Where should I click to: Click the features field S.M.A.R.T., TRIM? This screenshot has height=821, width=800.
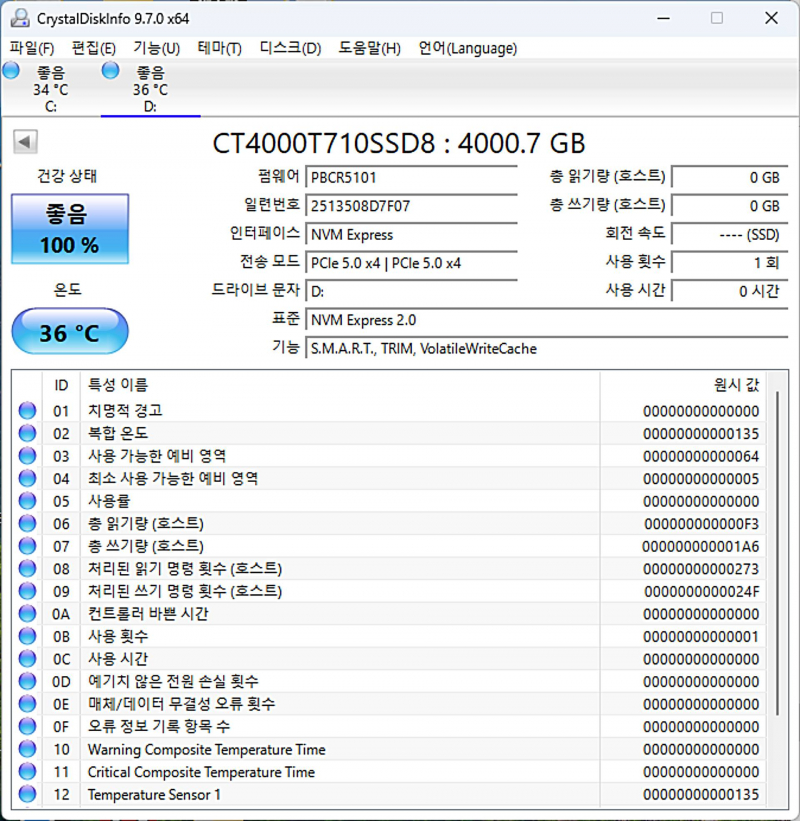547,349
